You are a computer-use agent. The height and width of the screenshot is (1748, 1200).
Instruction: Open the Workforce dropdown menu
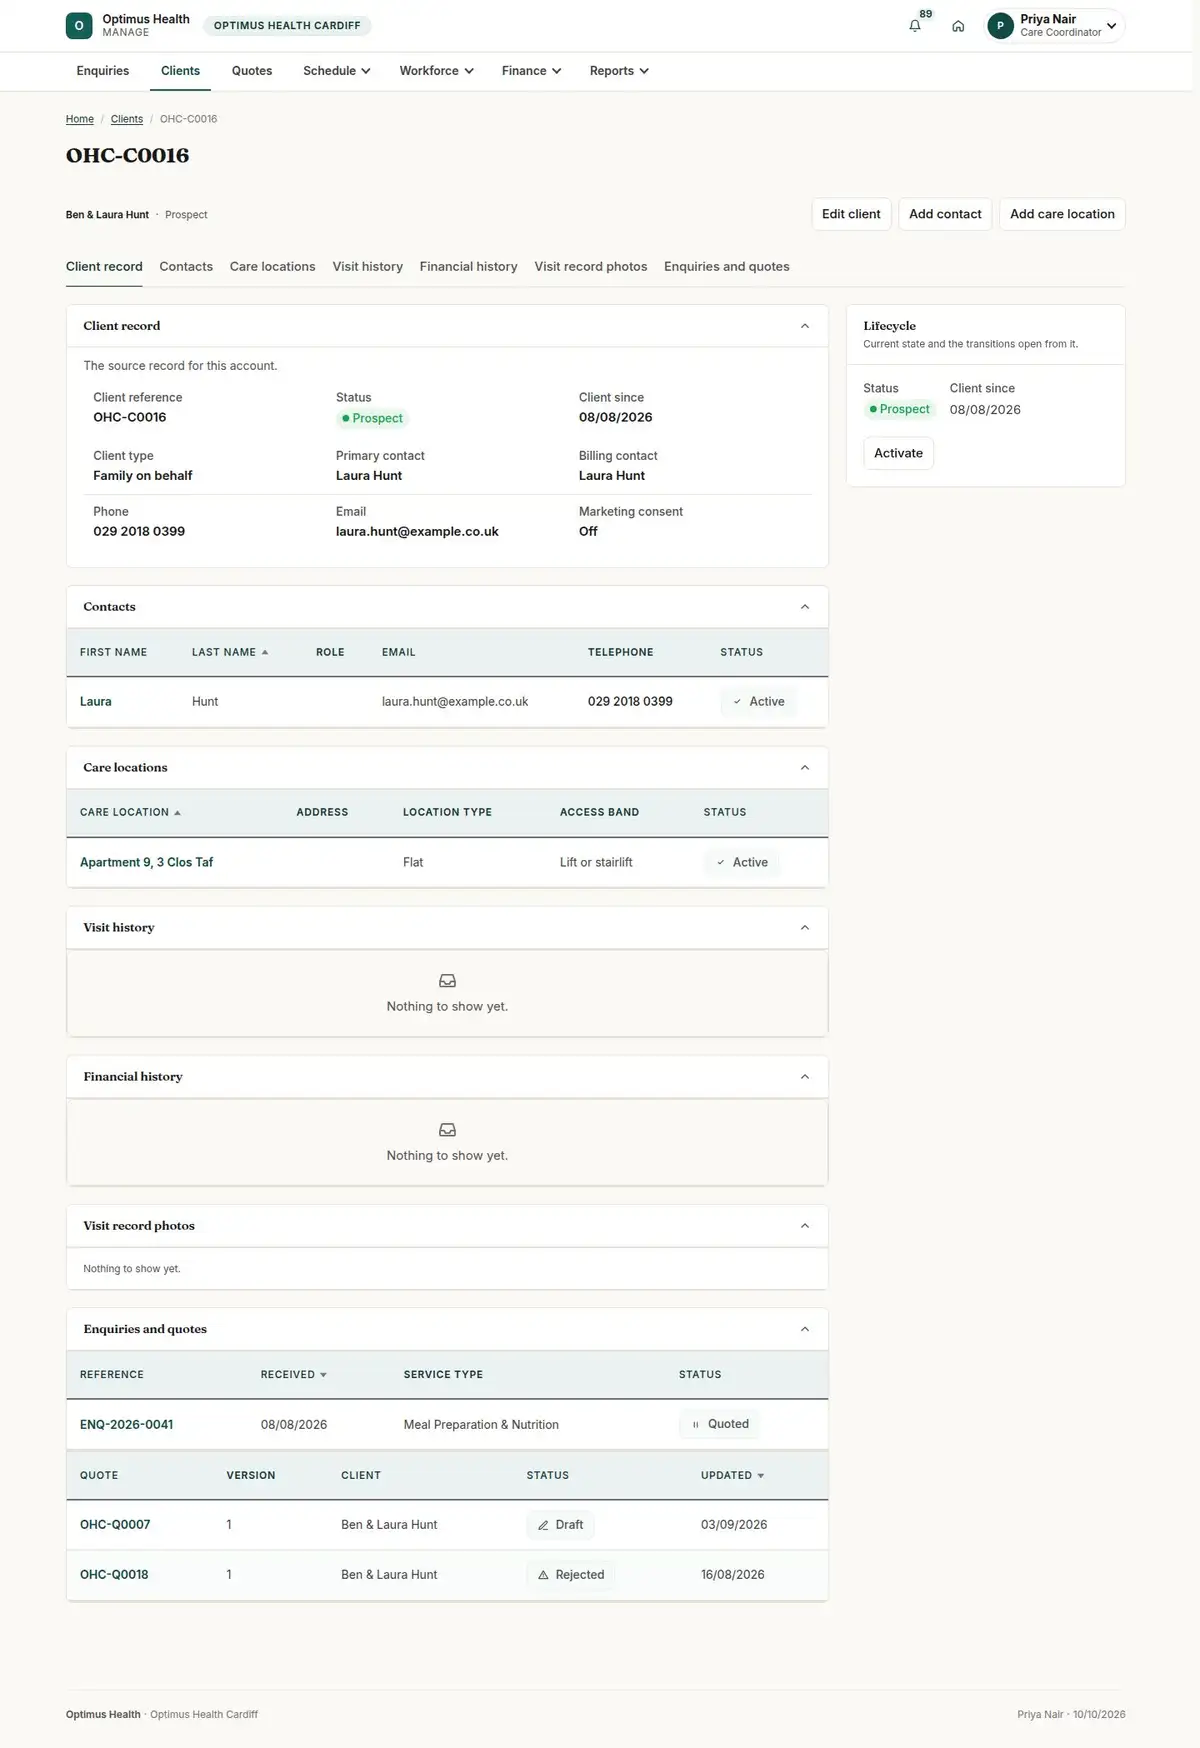coord(437,71)
